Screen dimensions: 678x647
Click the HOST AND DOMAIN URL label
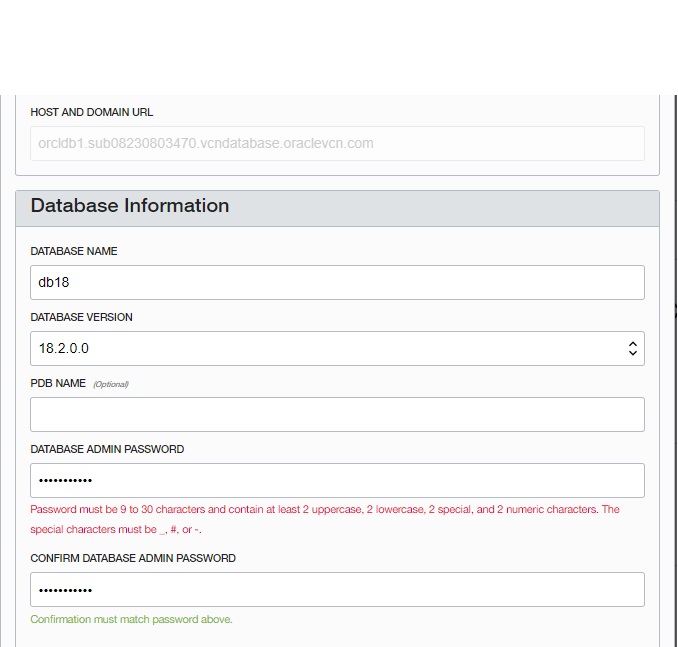92,112
